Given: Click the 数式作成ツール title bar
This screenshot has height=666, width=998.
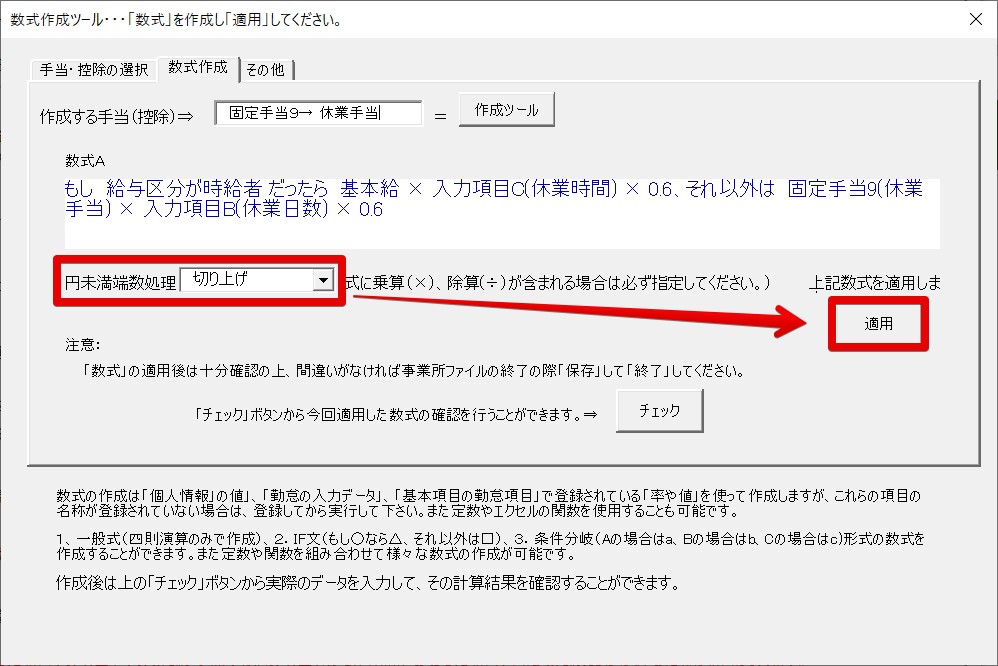Looking at the screenshot, I should [x=400, y=19].
